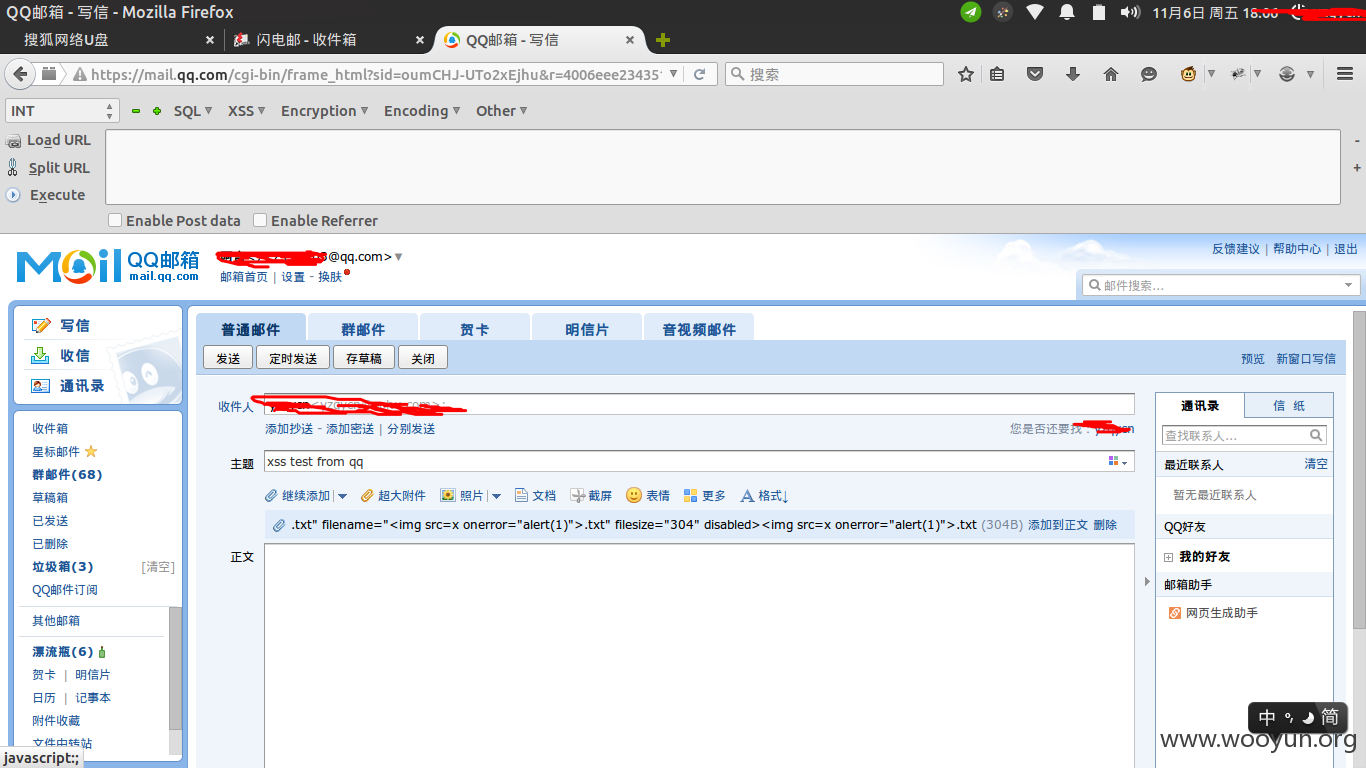Open the bookmarks list icon

click(x=997, y=74)
